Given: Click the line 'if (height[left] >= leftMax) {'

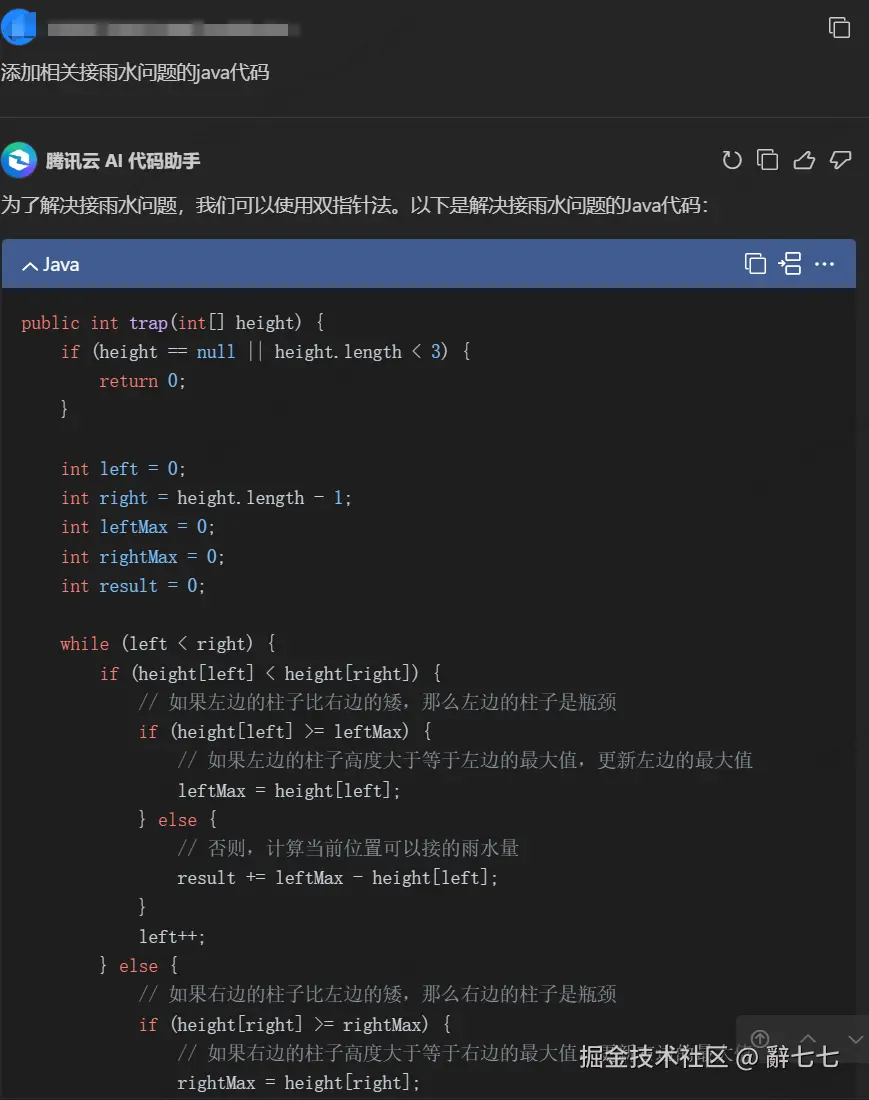Looking at the screenshot, I should (x=285, y=732).
